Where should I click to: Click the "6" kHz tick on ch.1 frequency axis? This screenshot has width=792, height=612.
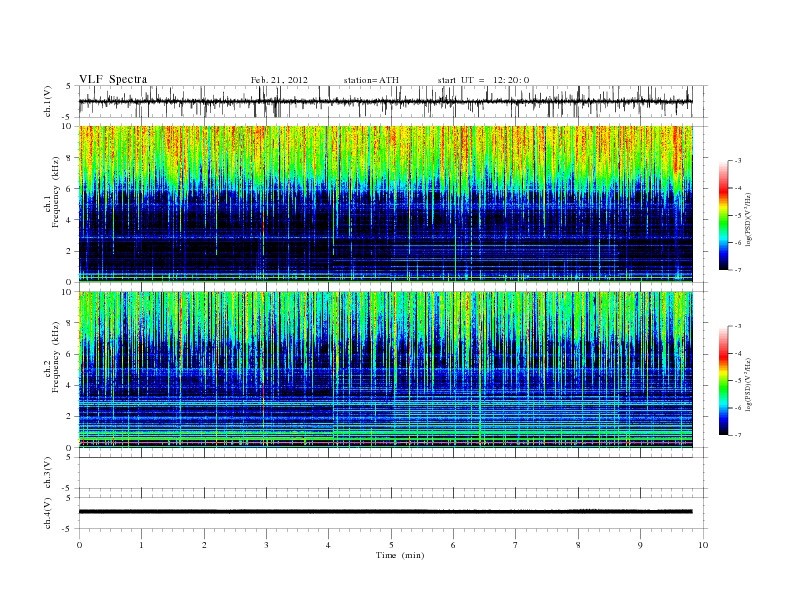coord(69,188)
